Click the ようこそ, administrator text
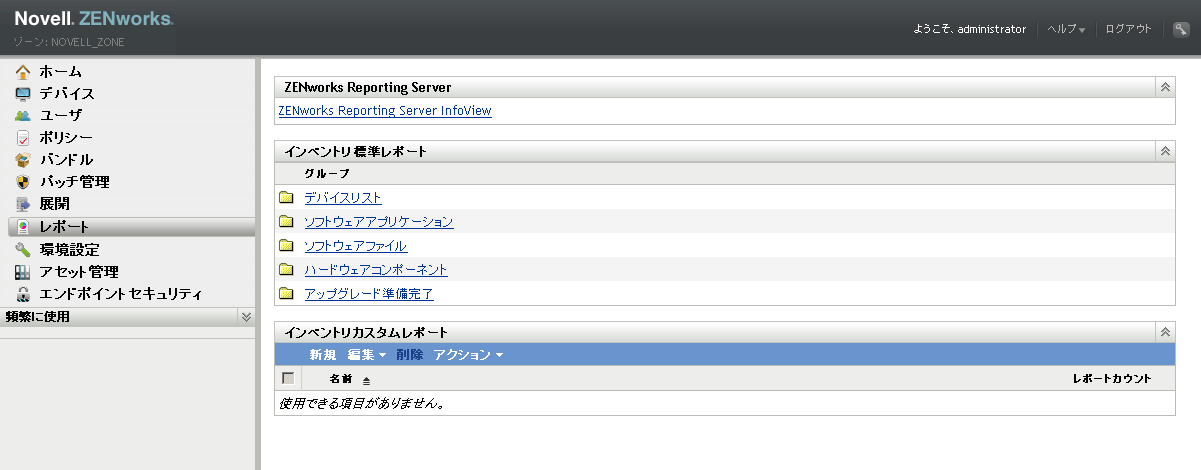Screen dimensions: 1201x470 tap(970, 30)
